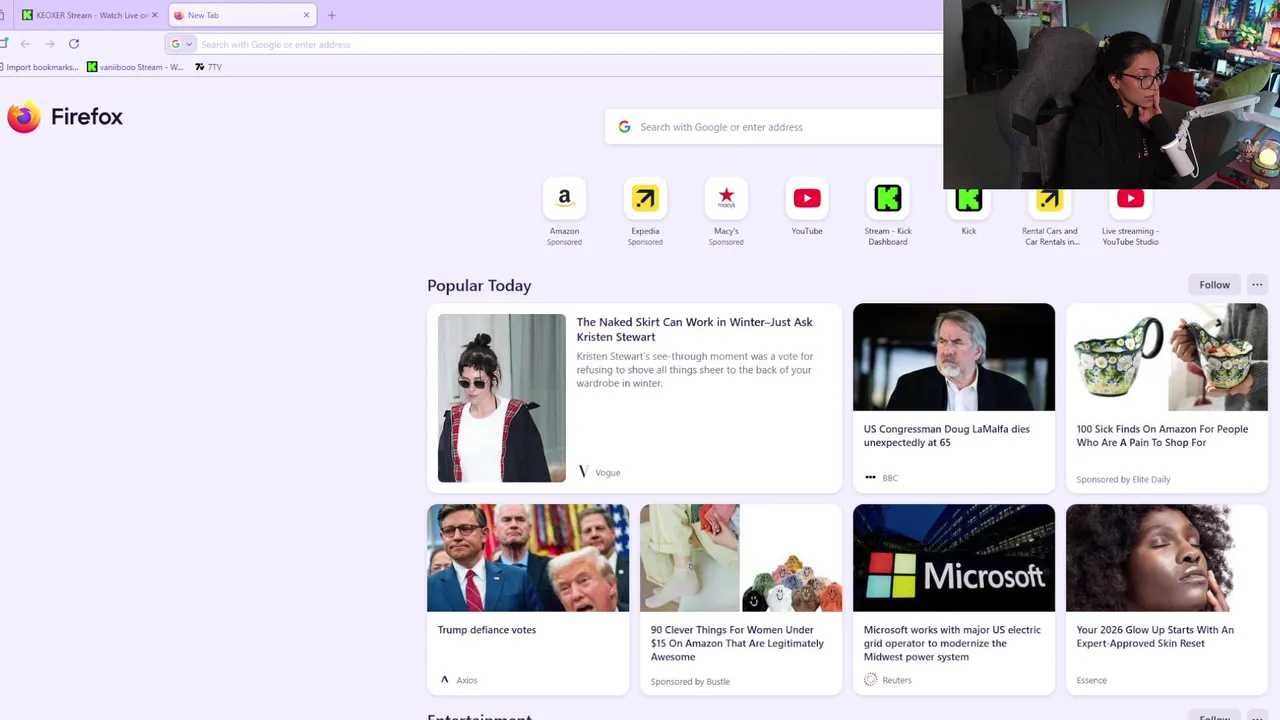
Task: Click the Trump defiance votes photo
Action: (528, 558)
